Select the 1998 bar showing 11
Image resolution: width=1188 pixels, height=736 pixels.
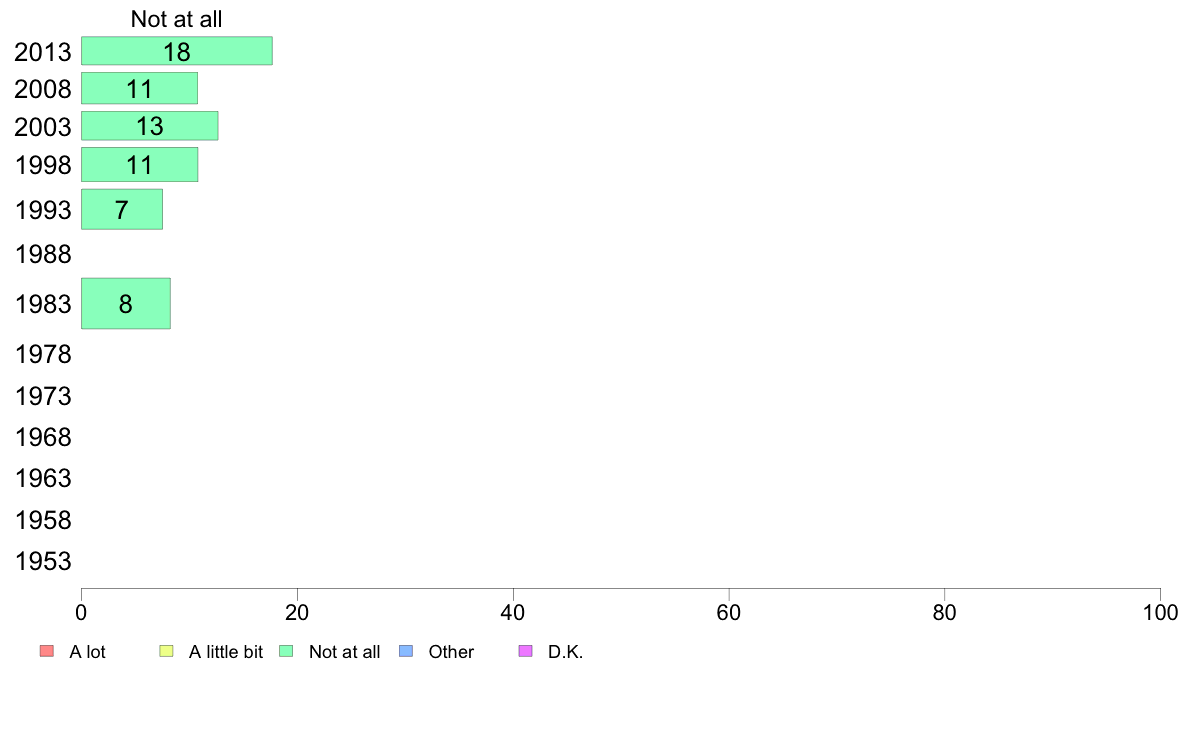139,164
